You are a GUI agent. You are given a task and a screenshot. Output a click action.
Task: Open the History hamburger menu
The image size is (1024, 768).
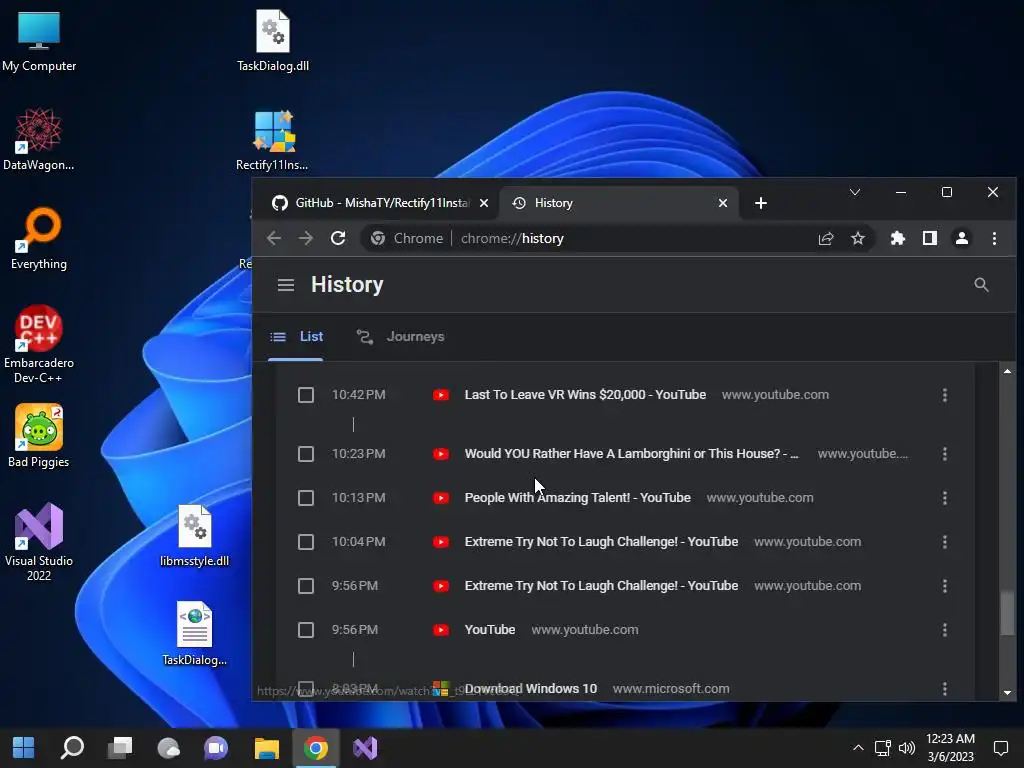click(x=285, y=285)
